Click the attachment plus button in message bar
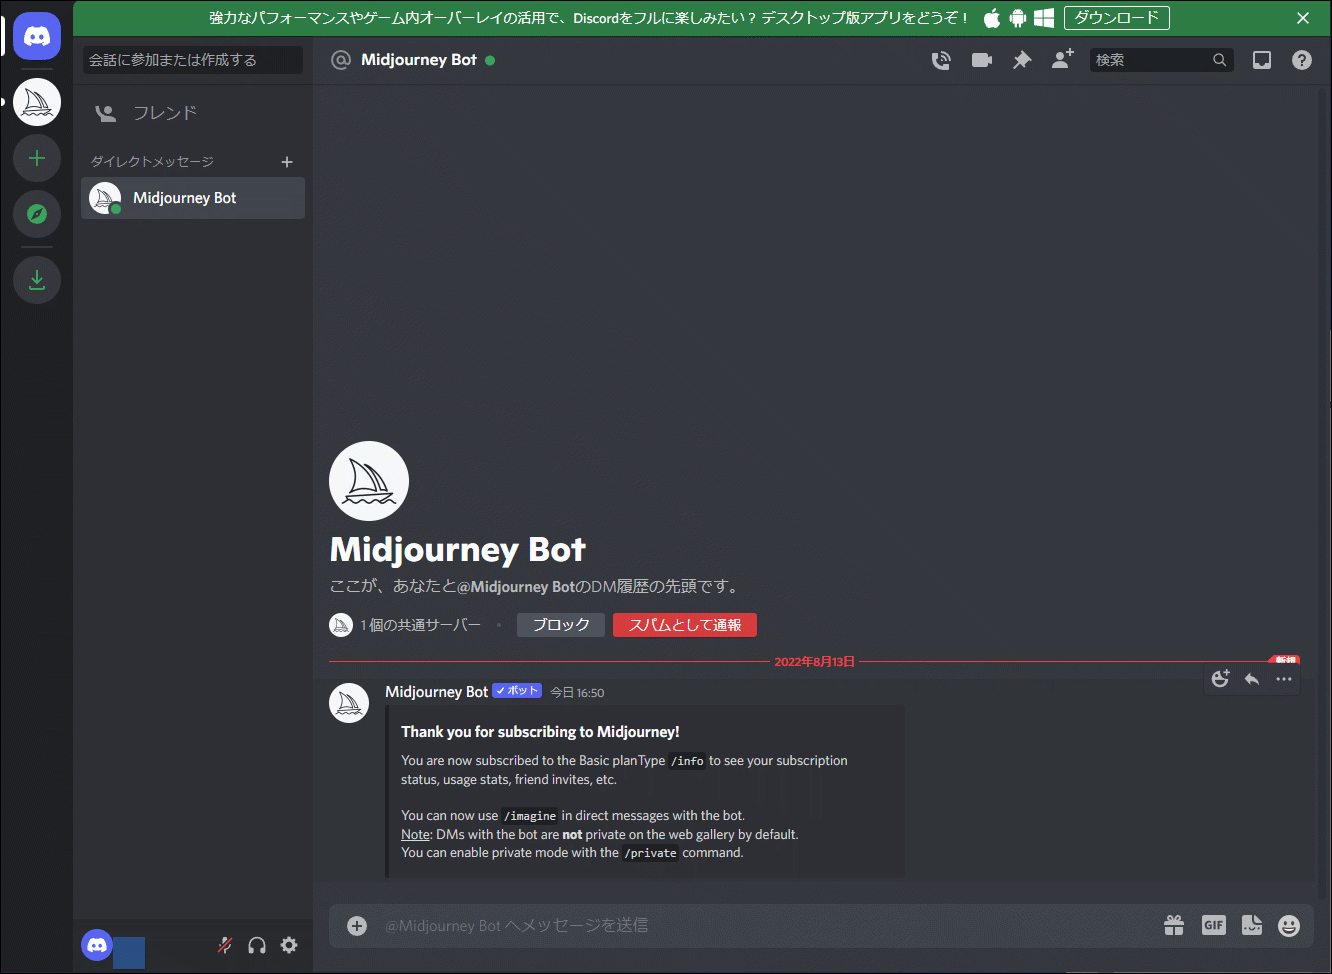The width and height of the screenshot is (1332, 974). point(357,926)
